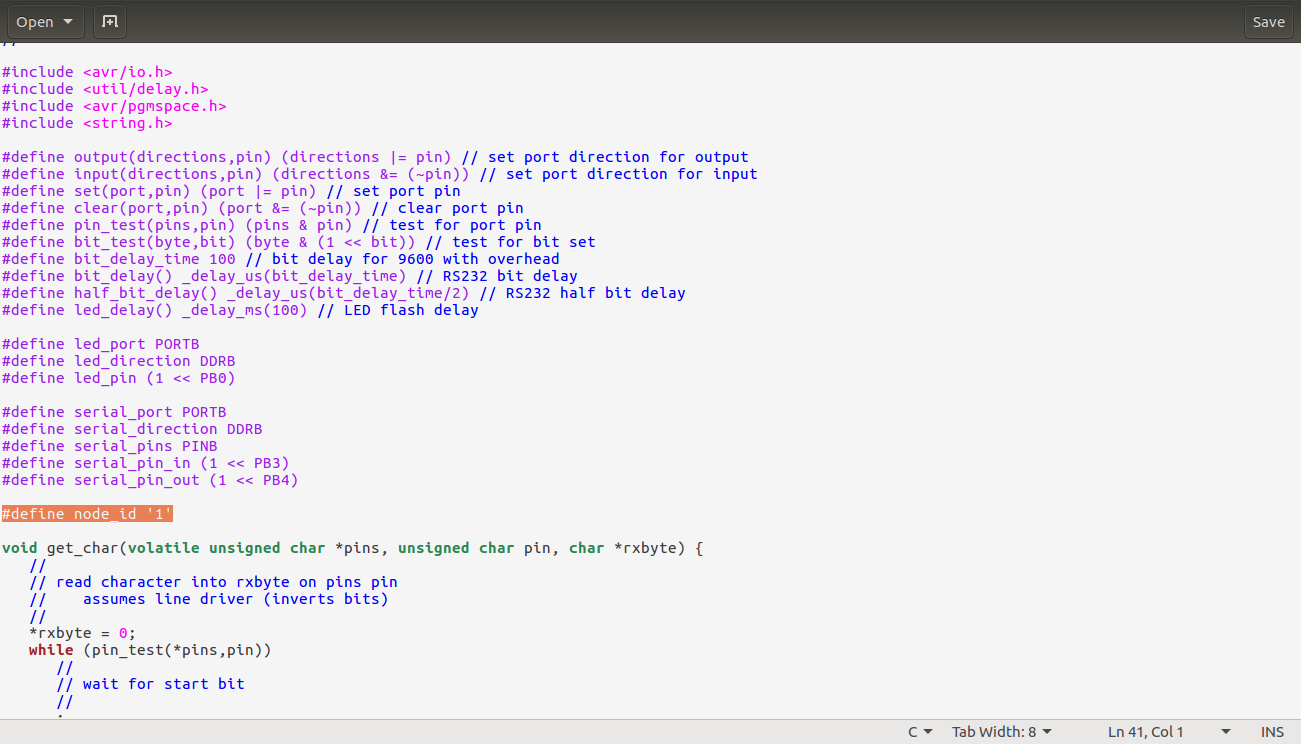Image resolution: width=1301 pixels, height=744 pixels.
Task: Click the comment 'set port direction for input'
Action: click(618, 174)
